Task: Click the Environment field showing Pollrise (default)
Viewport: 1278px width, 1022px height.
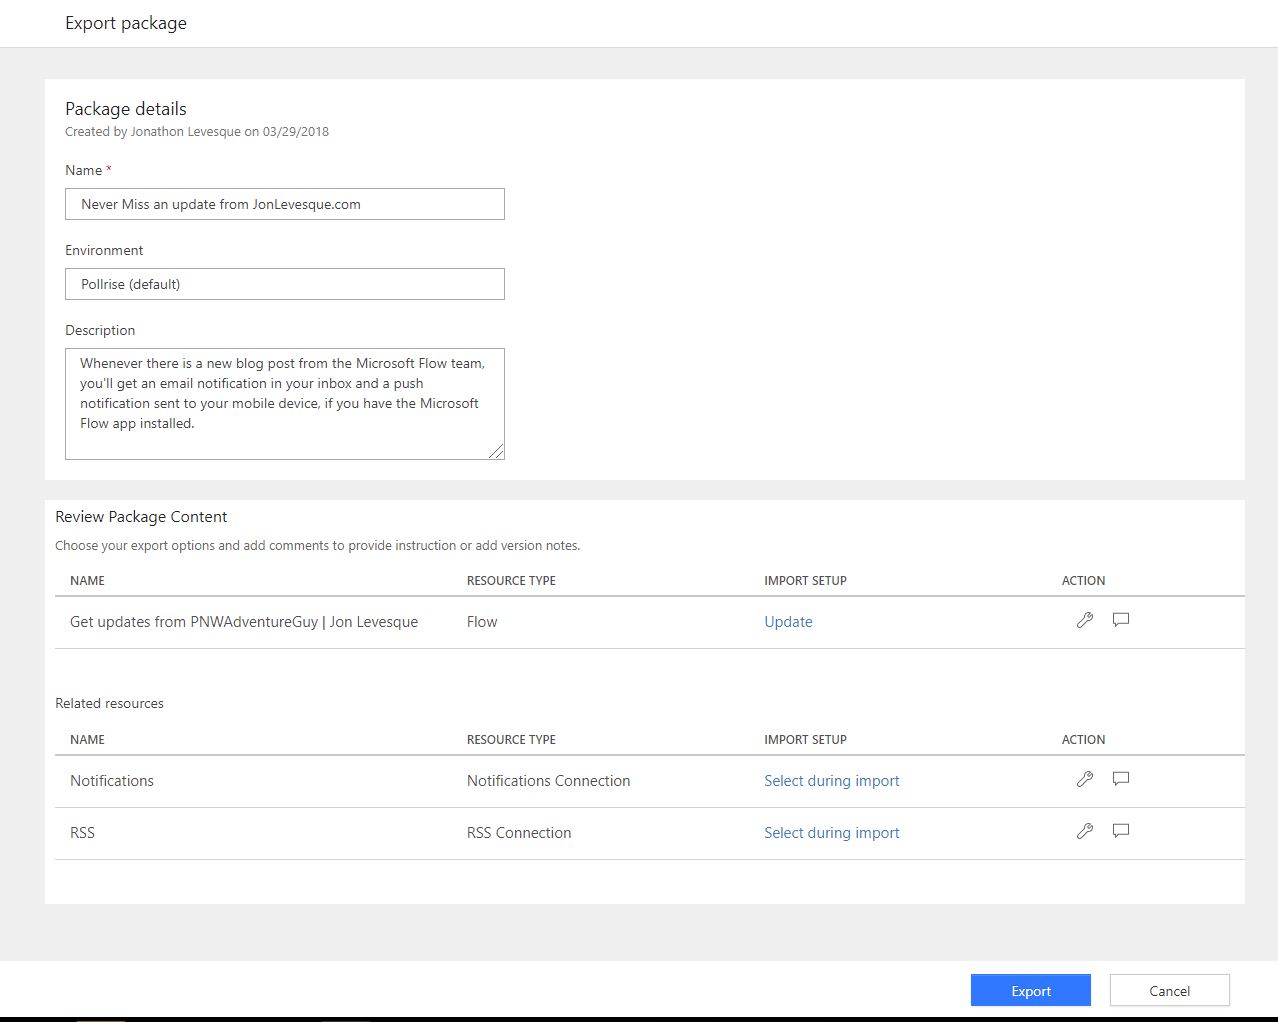Action: tap(285, 284)
